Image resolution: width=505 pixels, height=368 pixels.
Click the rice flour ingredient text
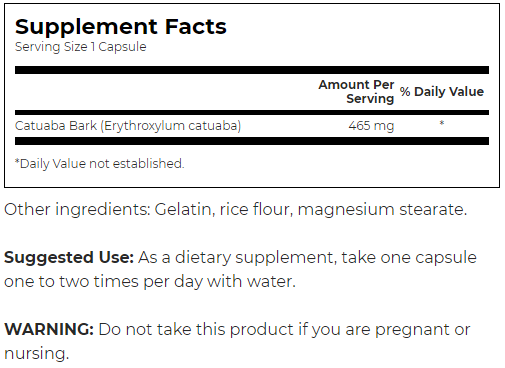256,210
